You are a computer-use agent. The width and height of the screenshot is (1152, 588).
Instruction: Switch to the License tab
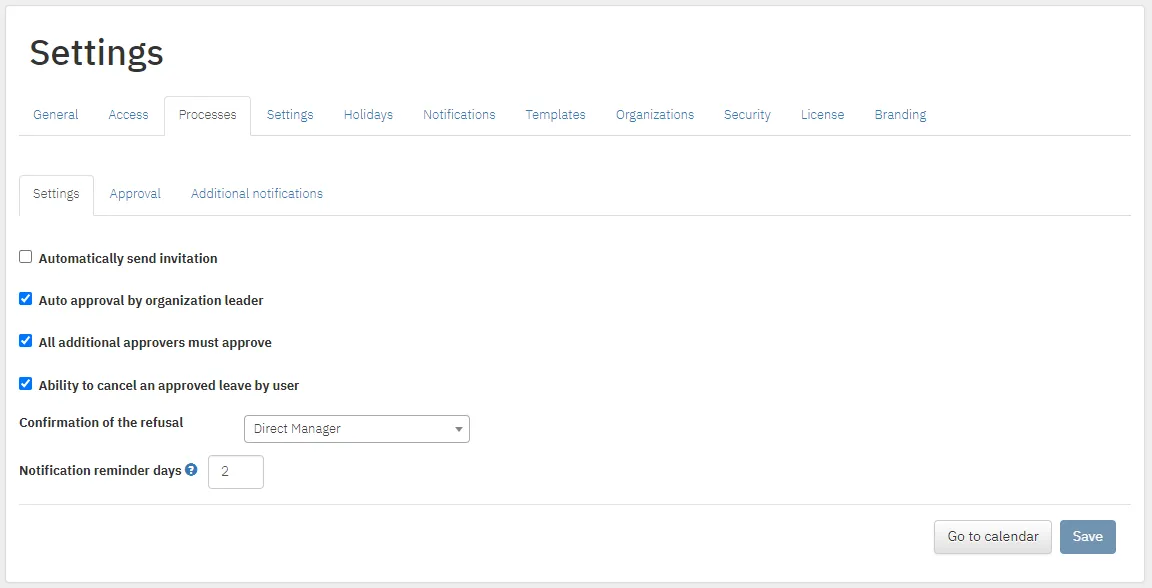click(x=822, y=115)
